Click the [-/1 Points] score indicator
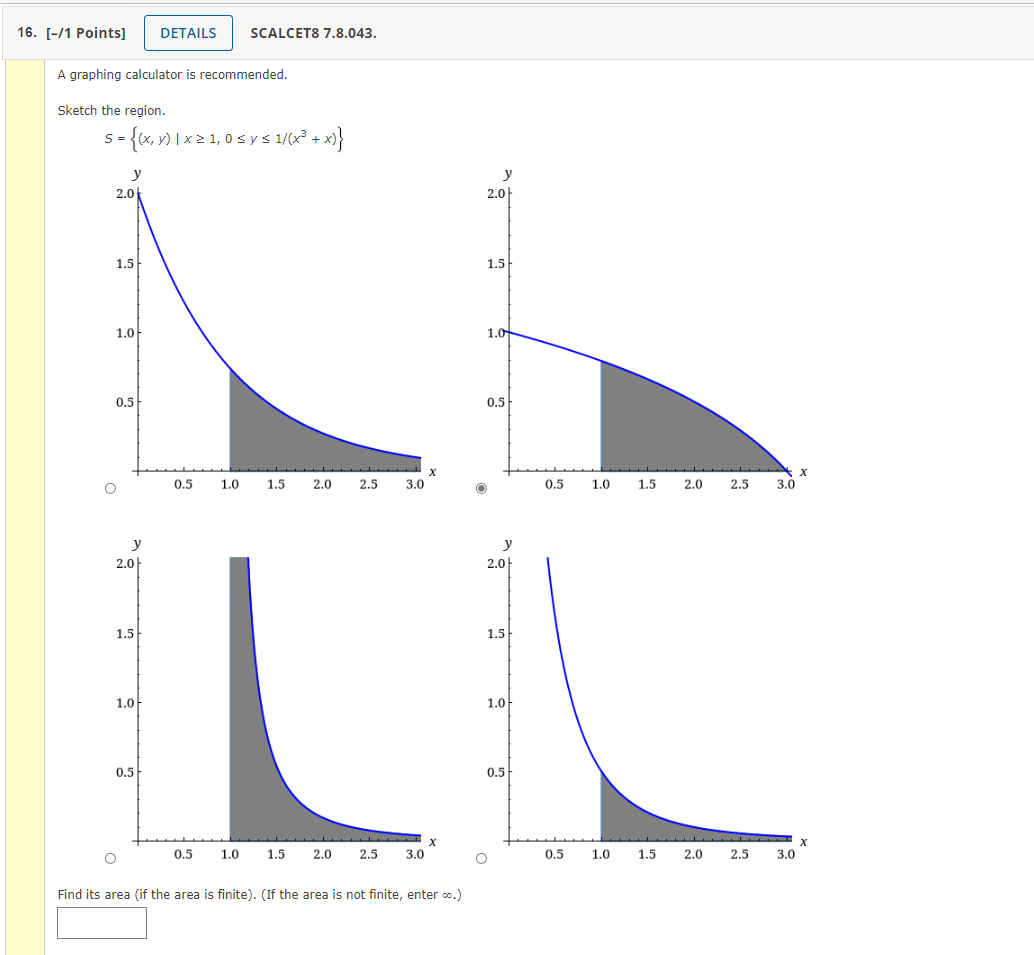Screen dimensions: 1034x955 tap(85, 32)
